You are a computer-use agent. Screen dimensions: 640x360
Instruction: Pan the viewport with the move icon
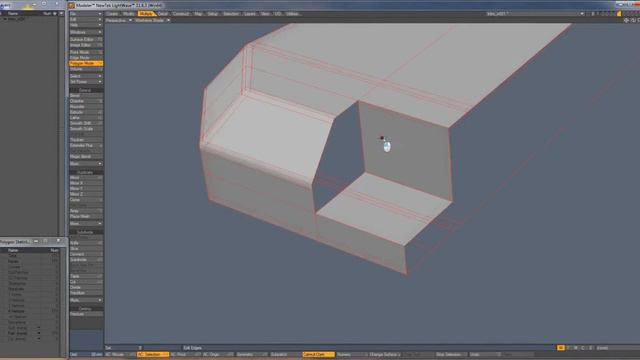point(626,20)
